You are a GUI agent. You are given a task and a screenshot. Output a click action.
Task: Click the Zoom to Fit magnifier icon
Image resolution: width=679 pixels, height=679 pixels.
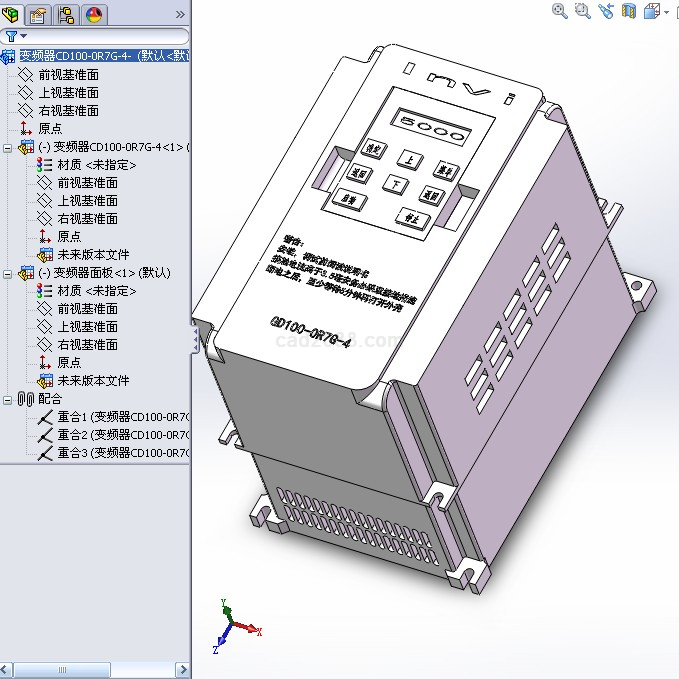pyautogui.click(x=560, y=11)
